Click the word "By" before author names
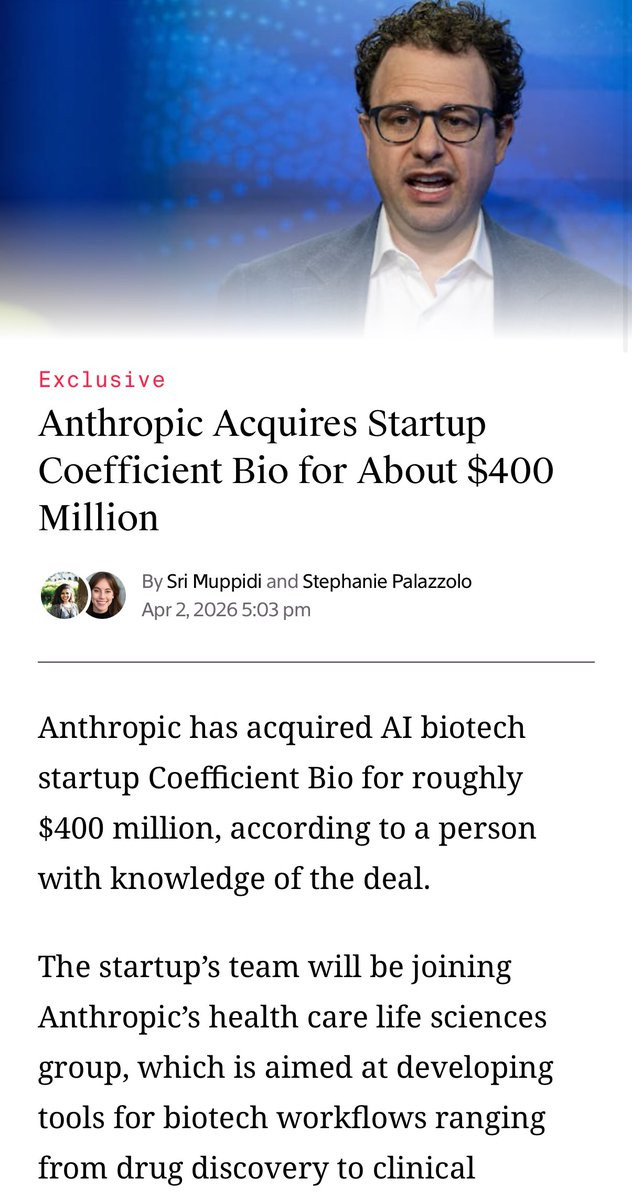Image resolution: width=632 pixels, height=1200 pixels. (x=152, y=581)
